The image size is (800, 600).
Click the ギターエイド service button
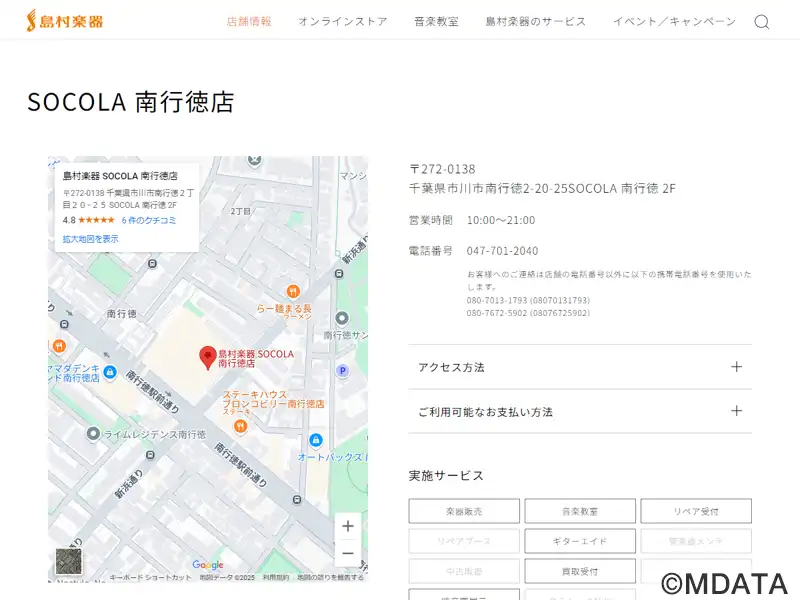(580, 541)
